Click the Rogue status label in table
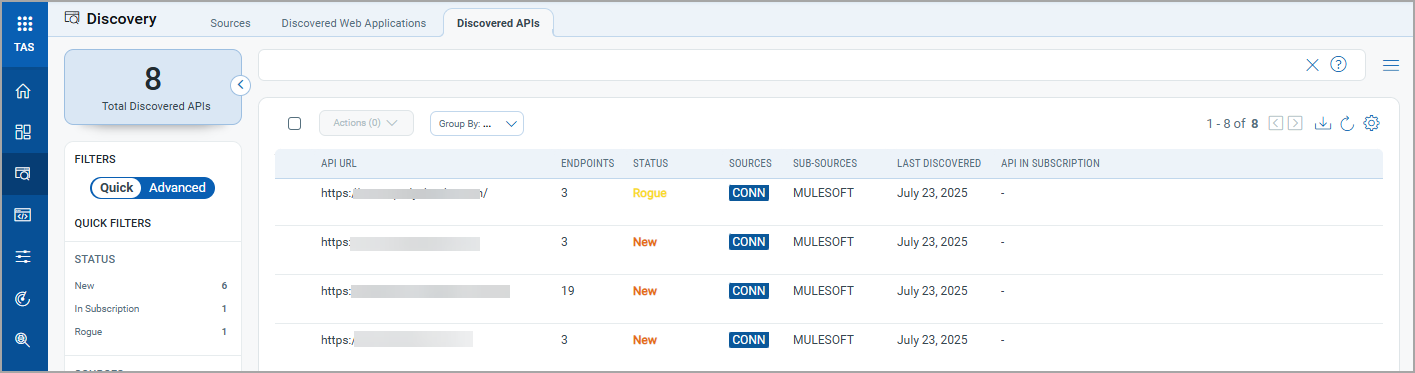Image resolution: width=1415 pixels, height=373 pixels. point(649,193)
